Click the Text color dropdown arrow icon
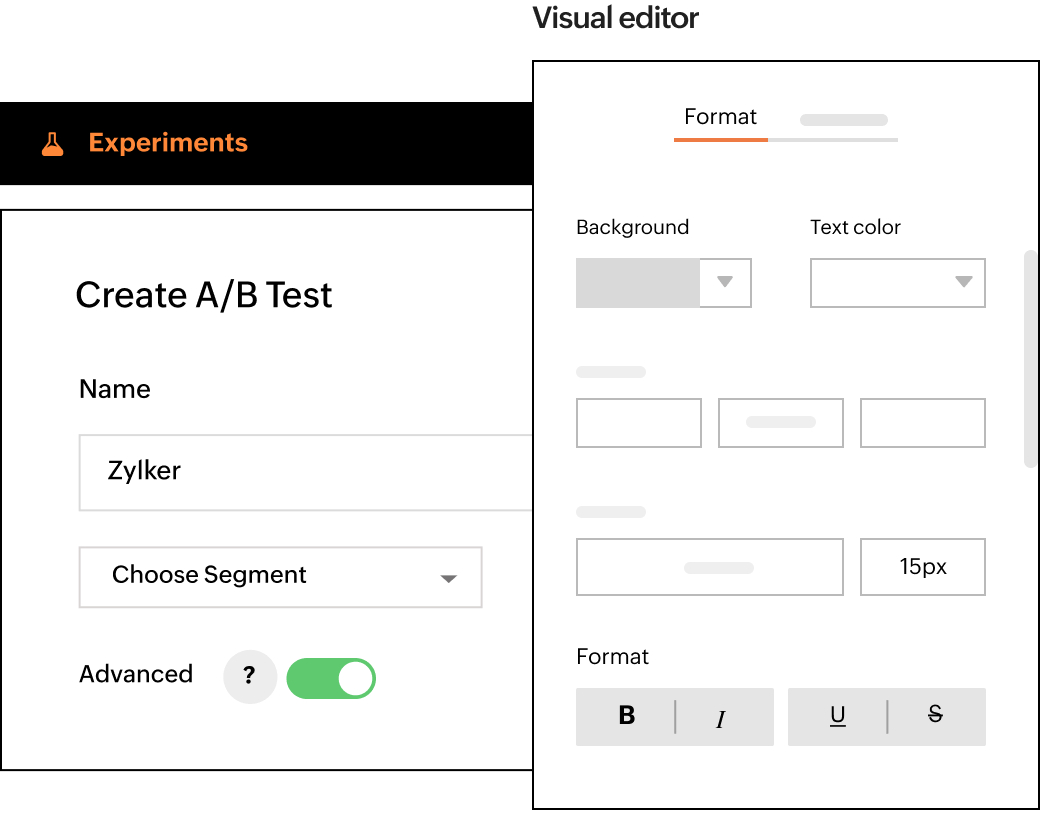This screenshot has height=827, width=1040. 965,283
